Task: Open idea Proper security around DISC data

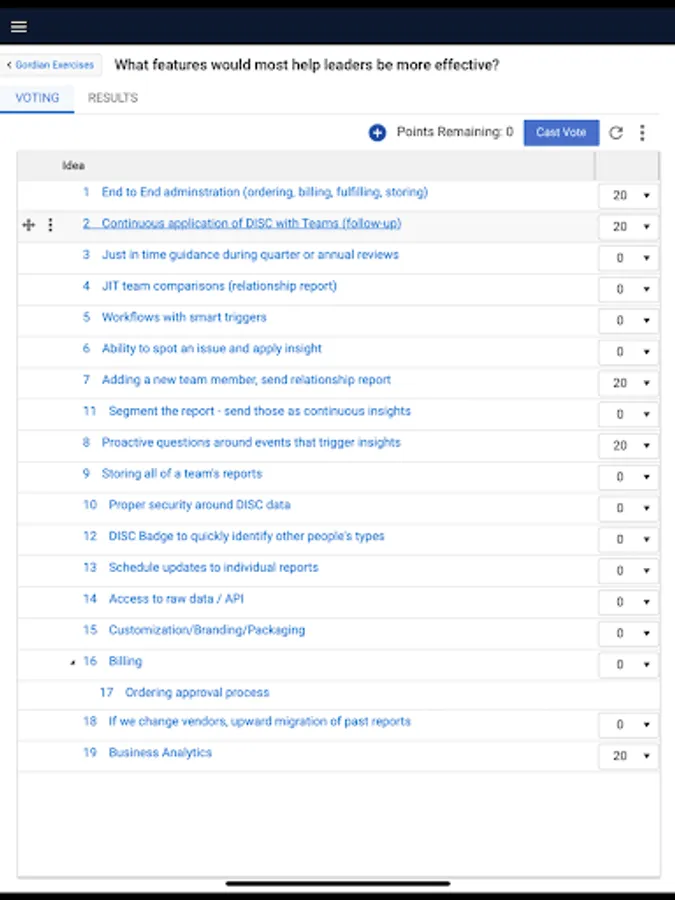Action: pos(200,505)
